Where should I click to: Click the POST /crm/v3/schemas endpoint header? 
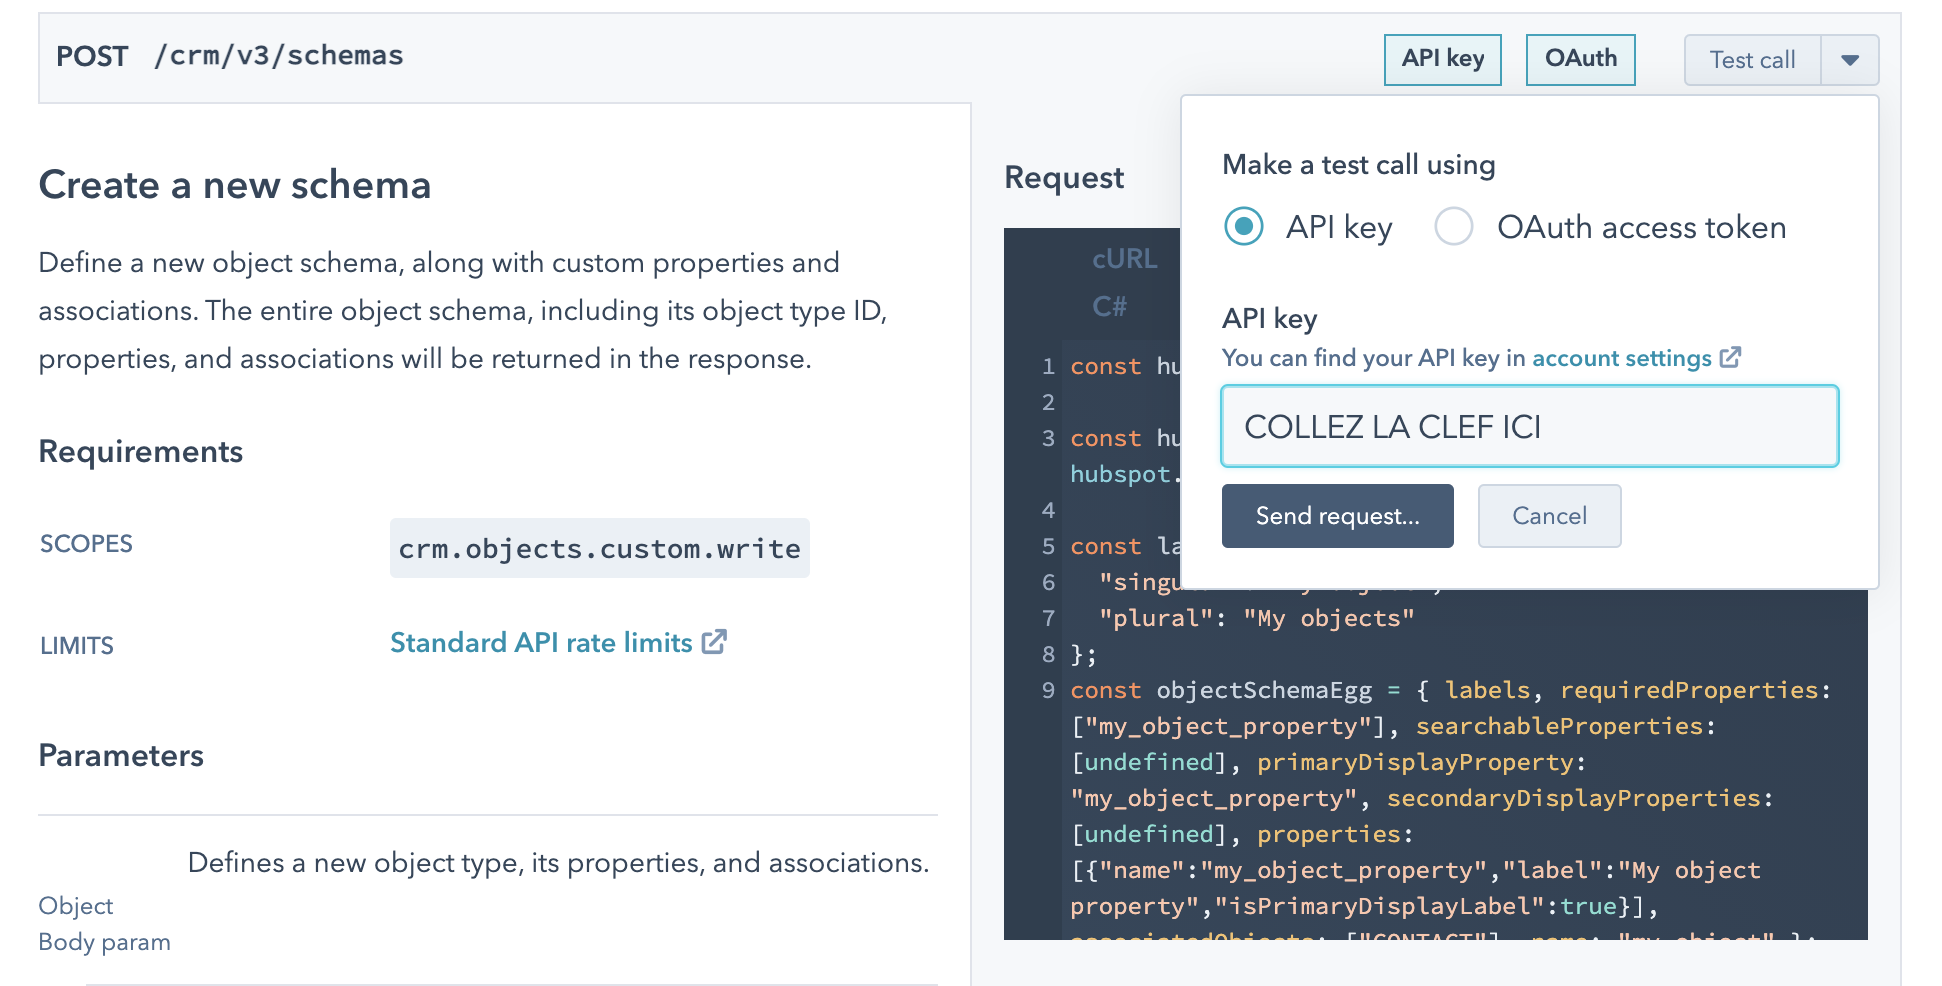(228, 56)
